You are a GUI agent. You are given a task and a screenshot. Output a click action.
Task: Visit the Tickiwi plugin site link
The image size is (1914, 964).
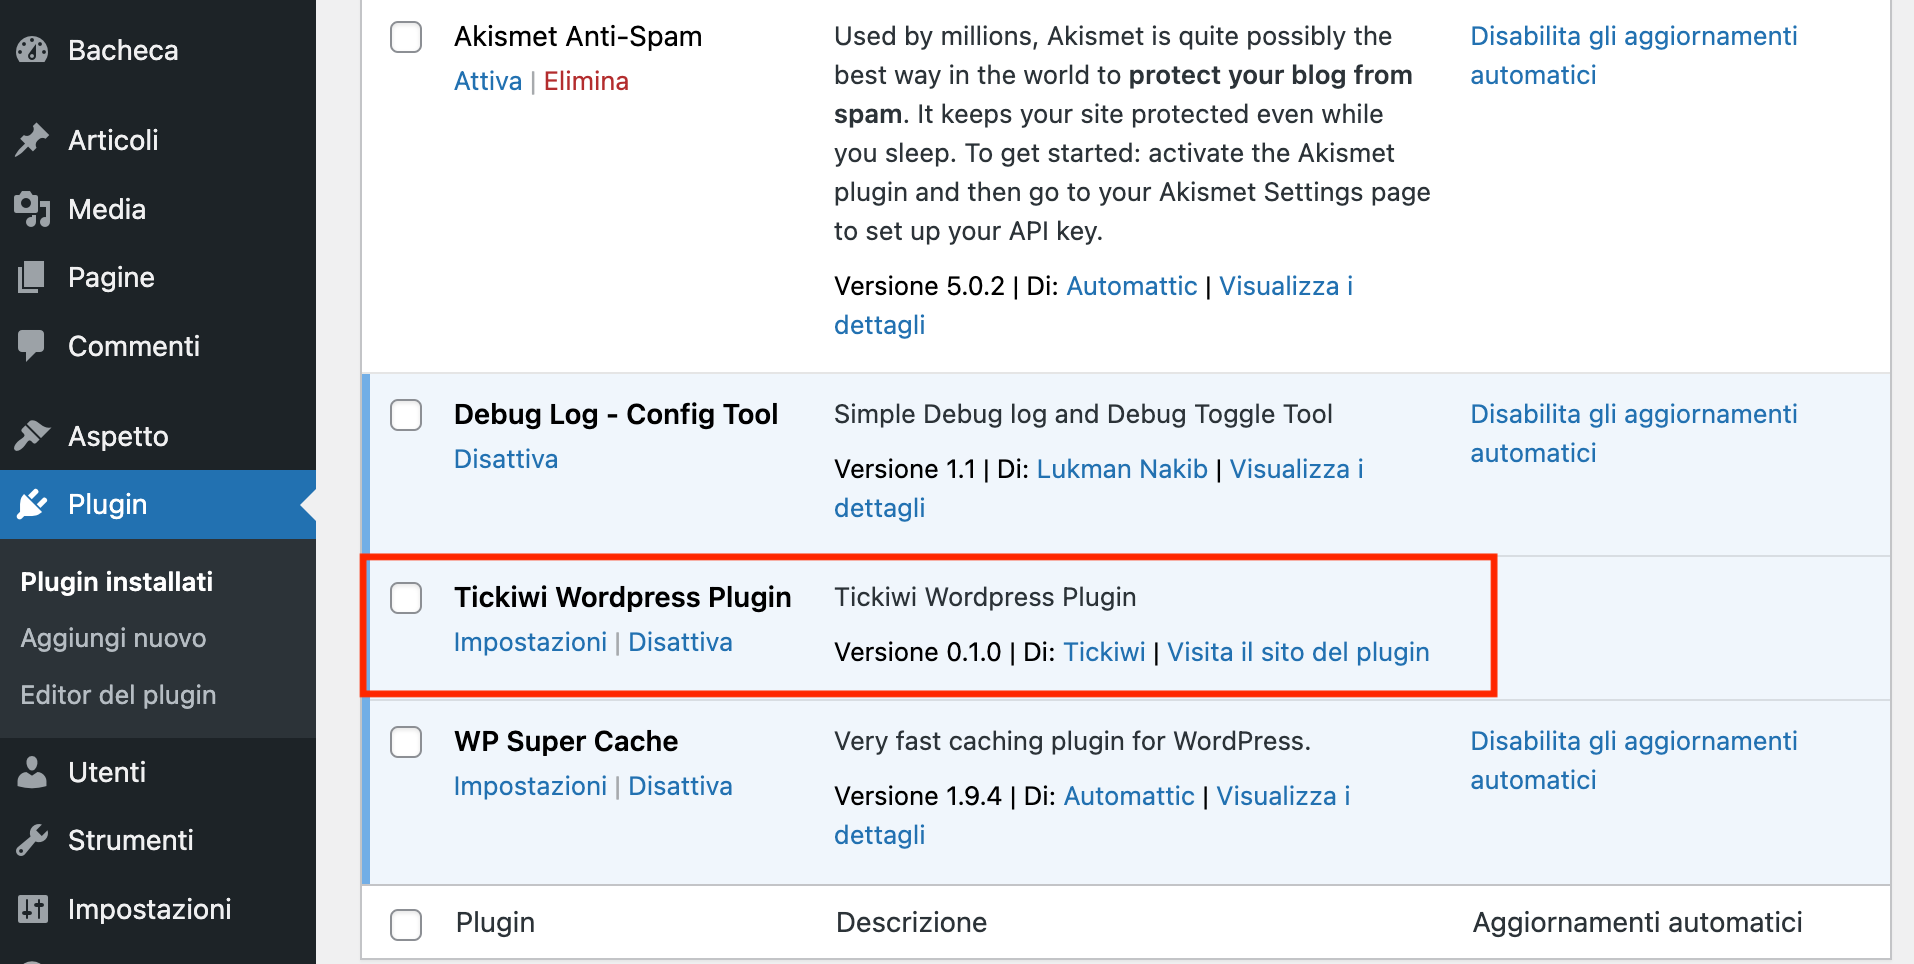click(x=1297, y=652)
